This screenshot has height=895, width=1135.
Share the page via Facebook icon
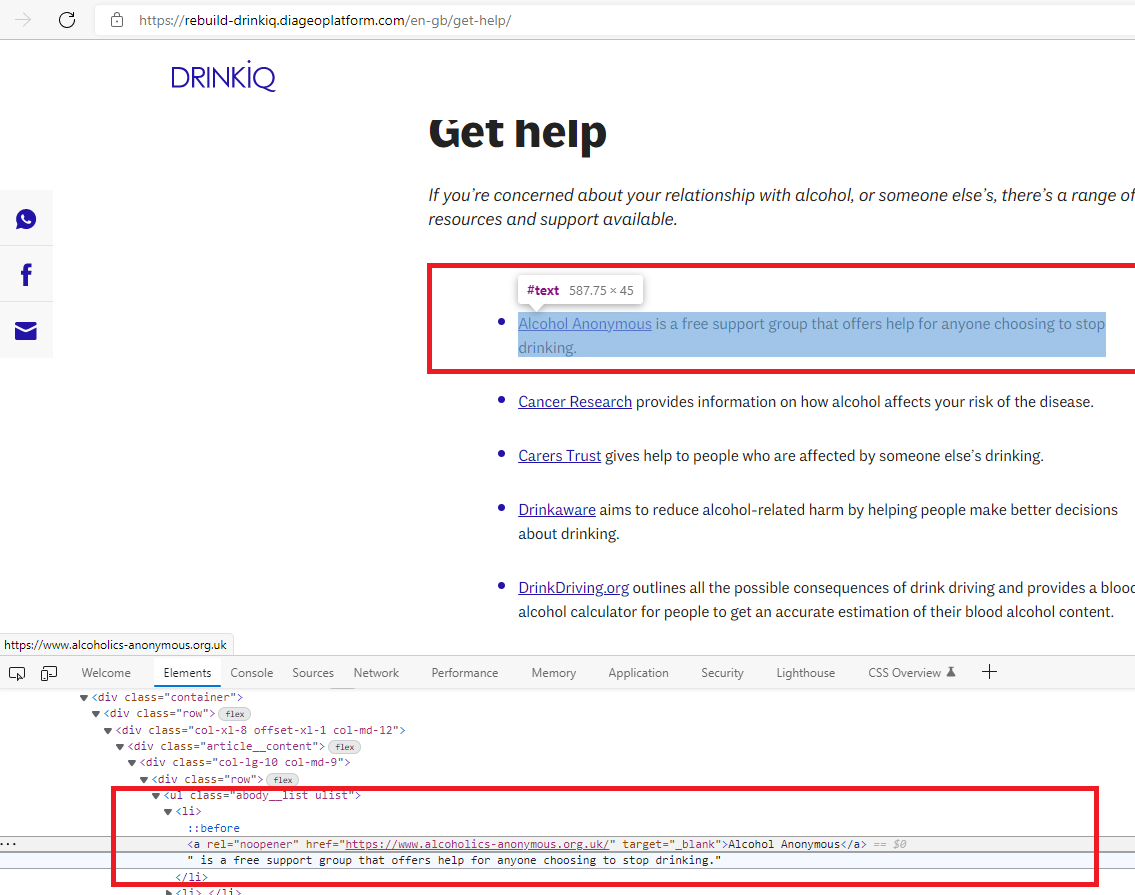[26, 274]
